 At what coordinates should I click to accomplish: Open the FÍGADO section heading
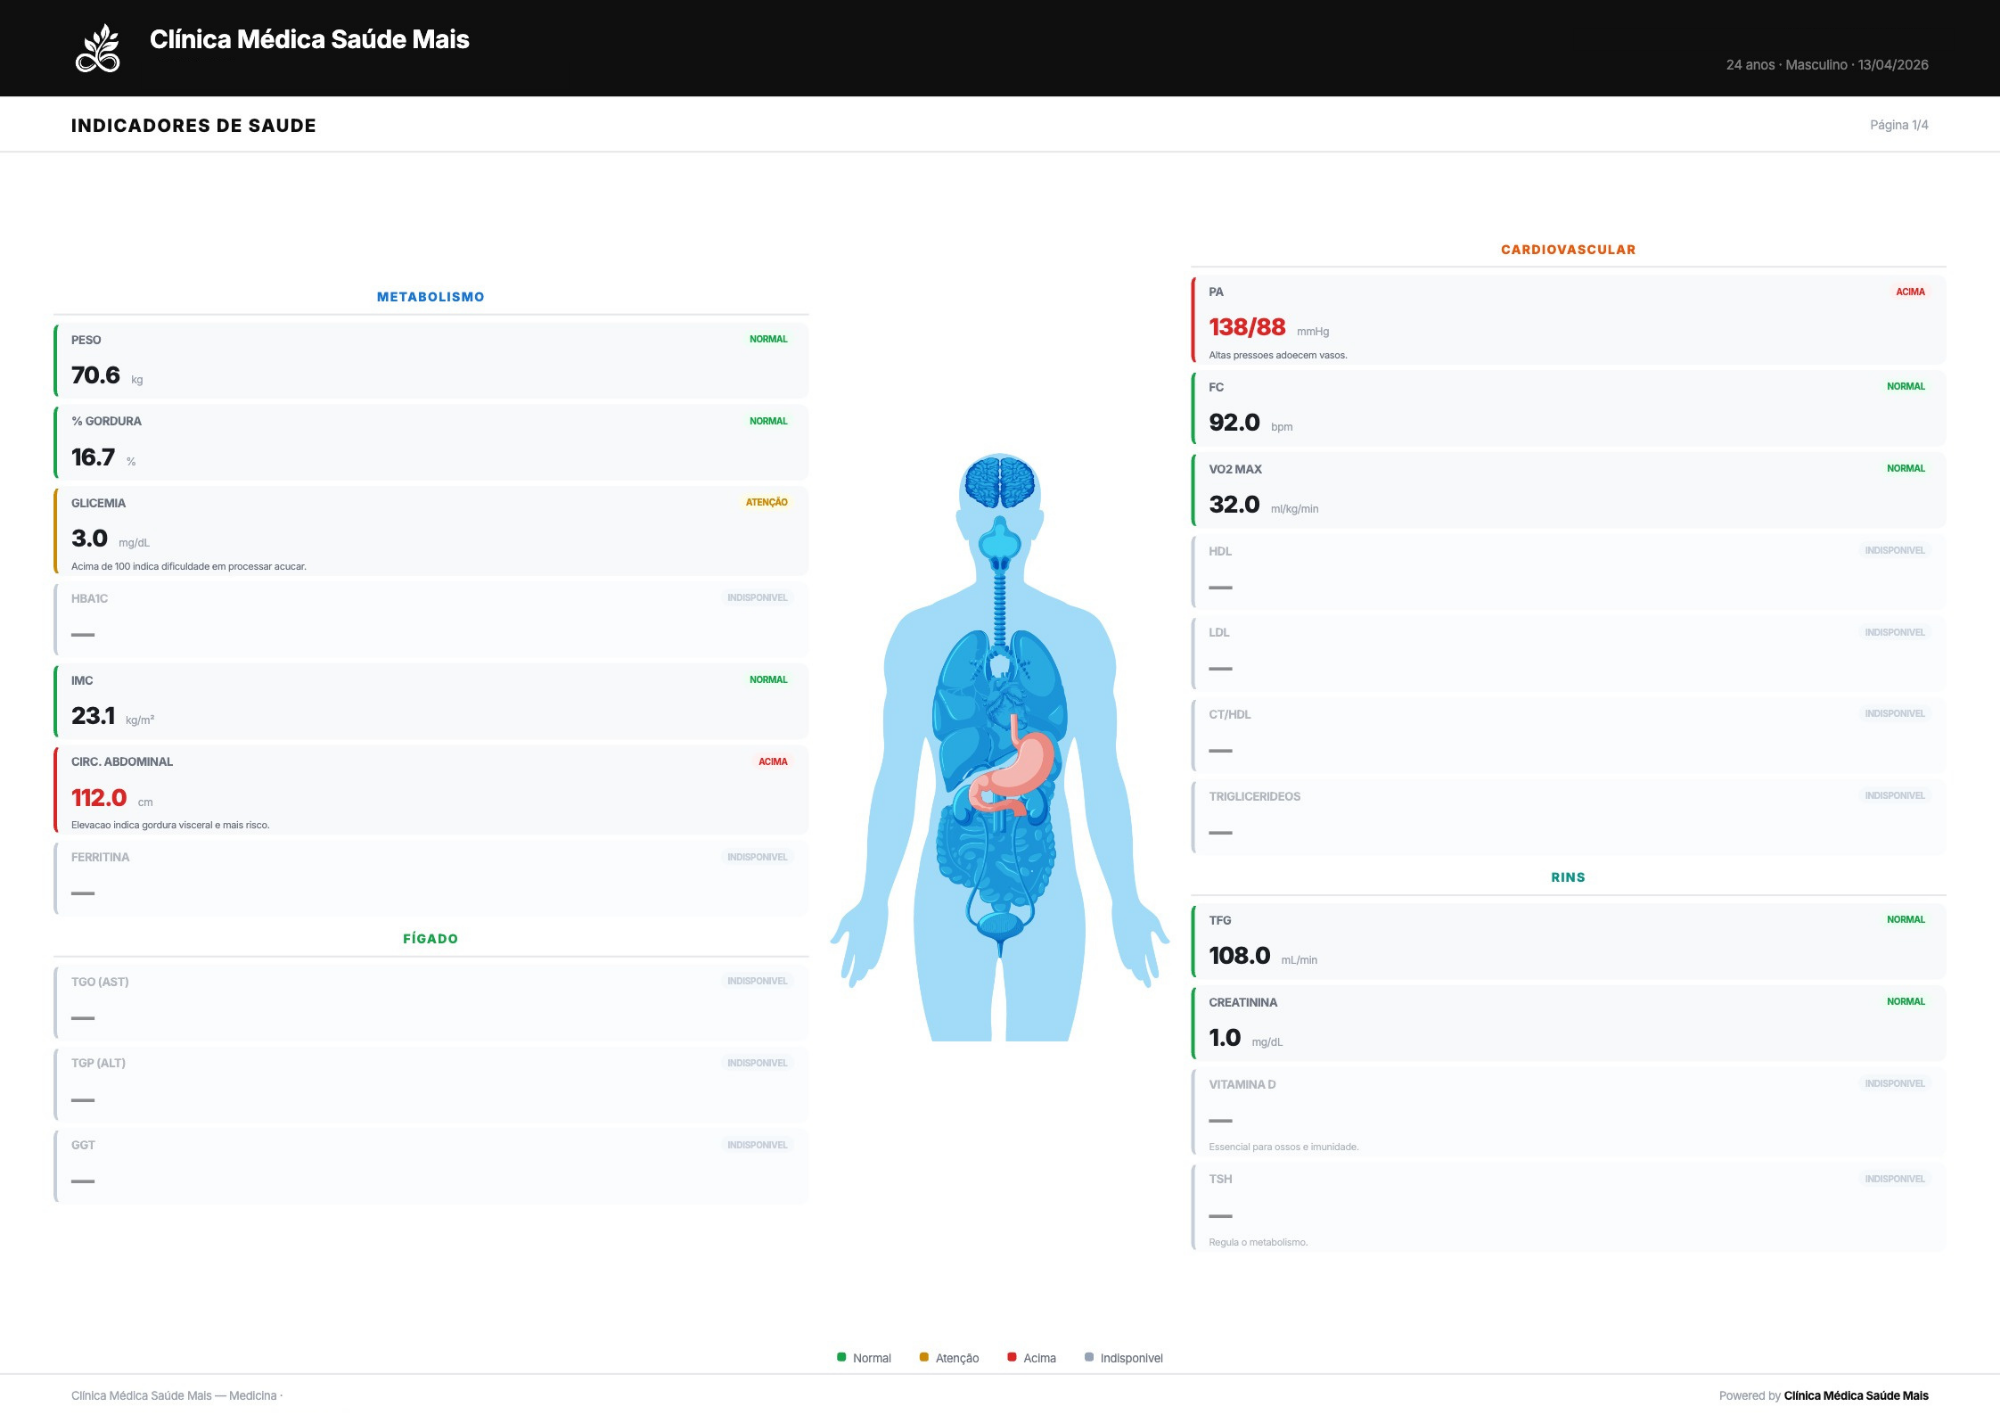(x=430, y=938)
